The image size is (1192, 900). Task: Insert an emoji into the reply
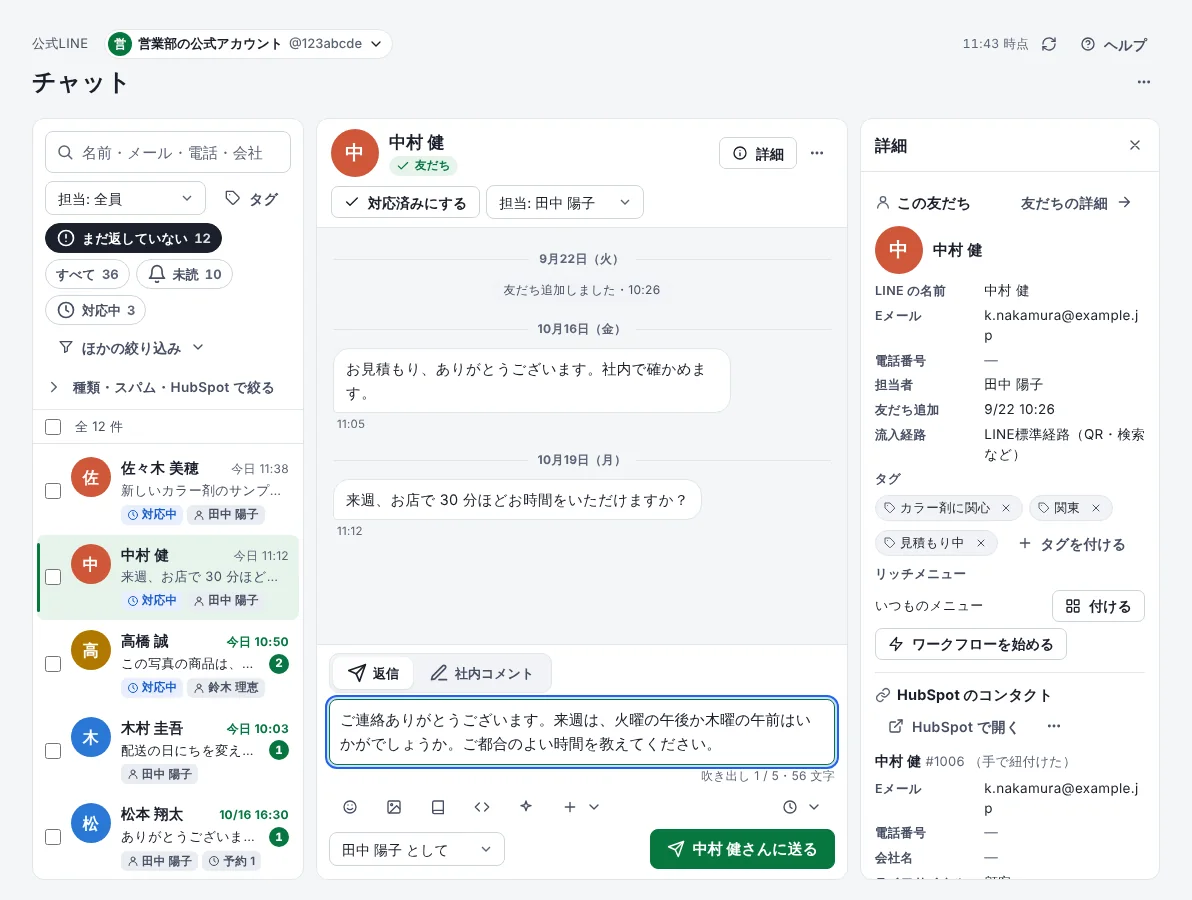coord(350,807)
